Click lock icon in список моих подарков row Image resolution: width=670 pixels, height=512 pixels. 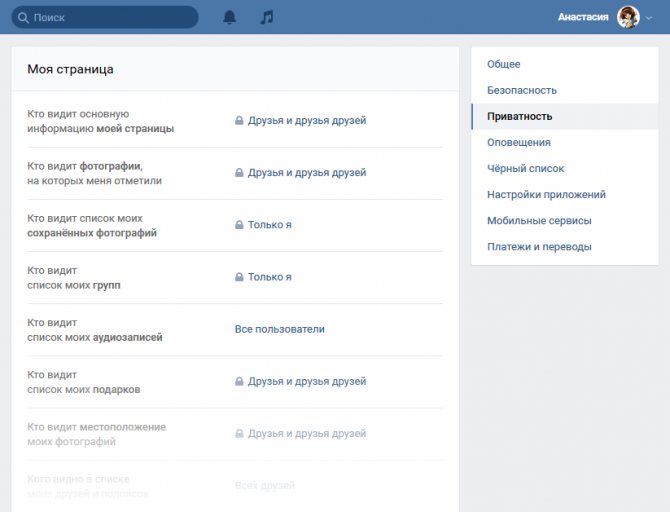pyautogui.click(x=239, y=381)
